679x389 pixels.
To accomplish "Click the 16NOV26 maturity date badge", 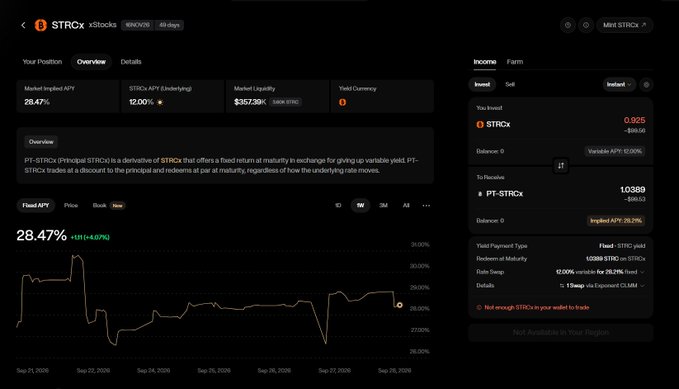I will [x=137, y=25].
